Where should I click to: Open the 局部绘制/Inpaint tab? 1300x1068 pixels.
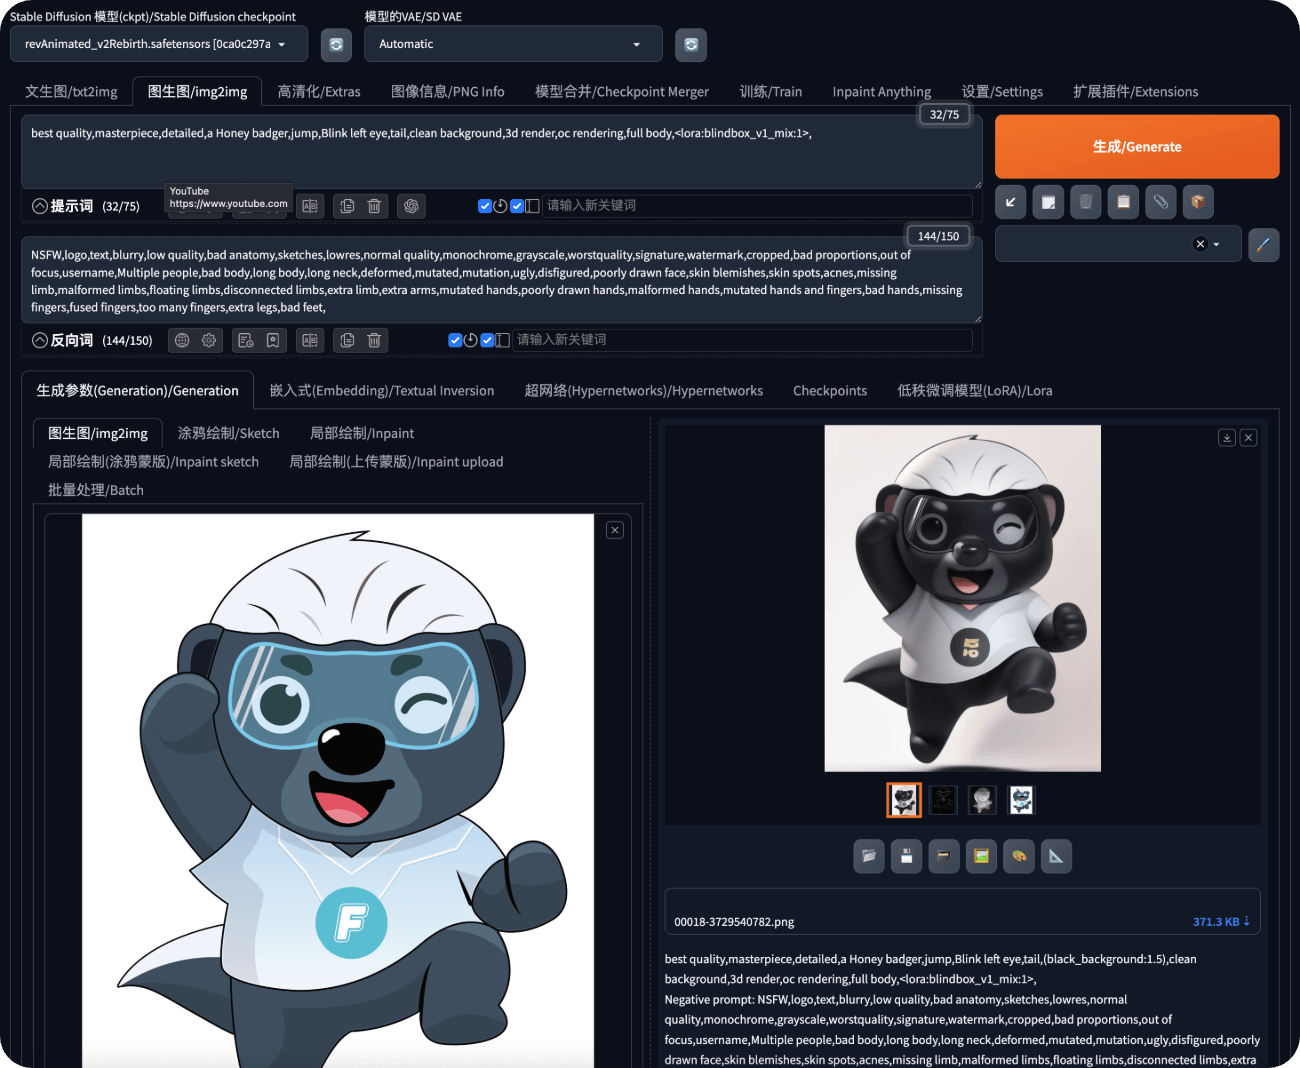pyautogui.click(x=361, y=433)
